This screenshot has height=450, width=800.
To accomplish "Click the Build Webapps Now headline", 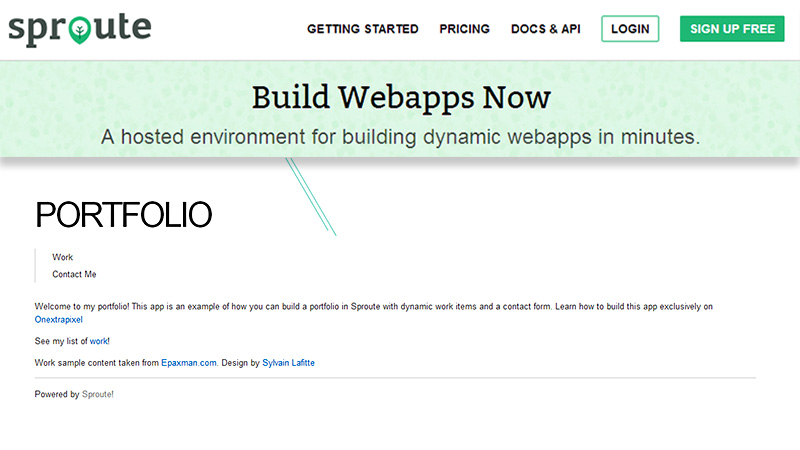I will click(401, 97).
